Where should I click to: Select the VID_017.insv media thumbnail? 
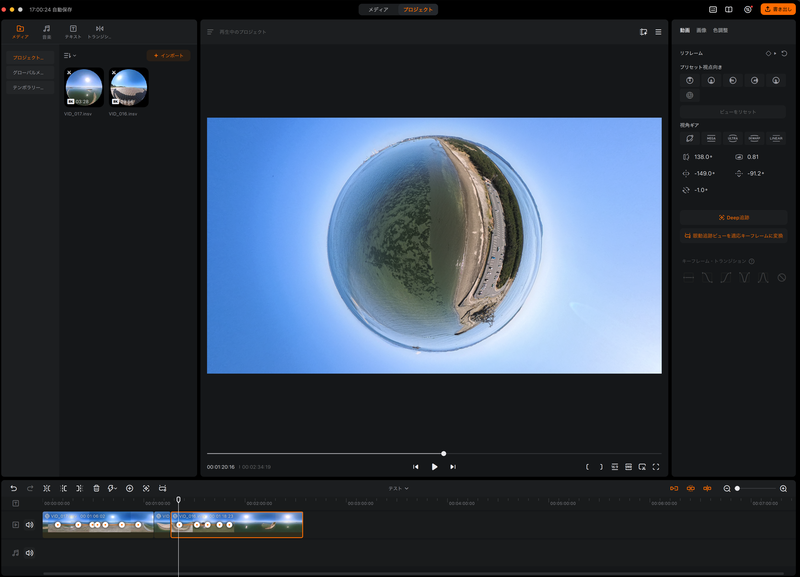pyautogui.click(x=84, y=88)
